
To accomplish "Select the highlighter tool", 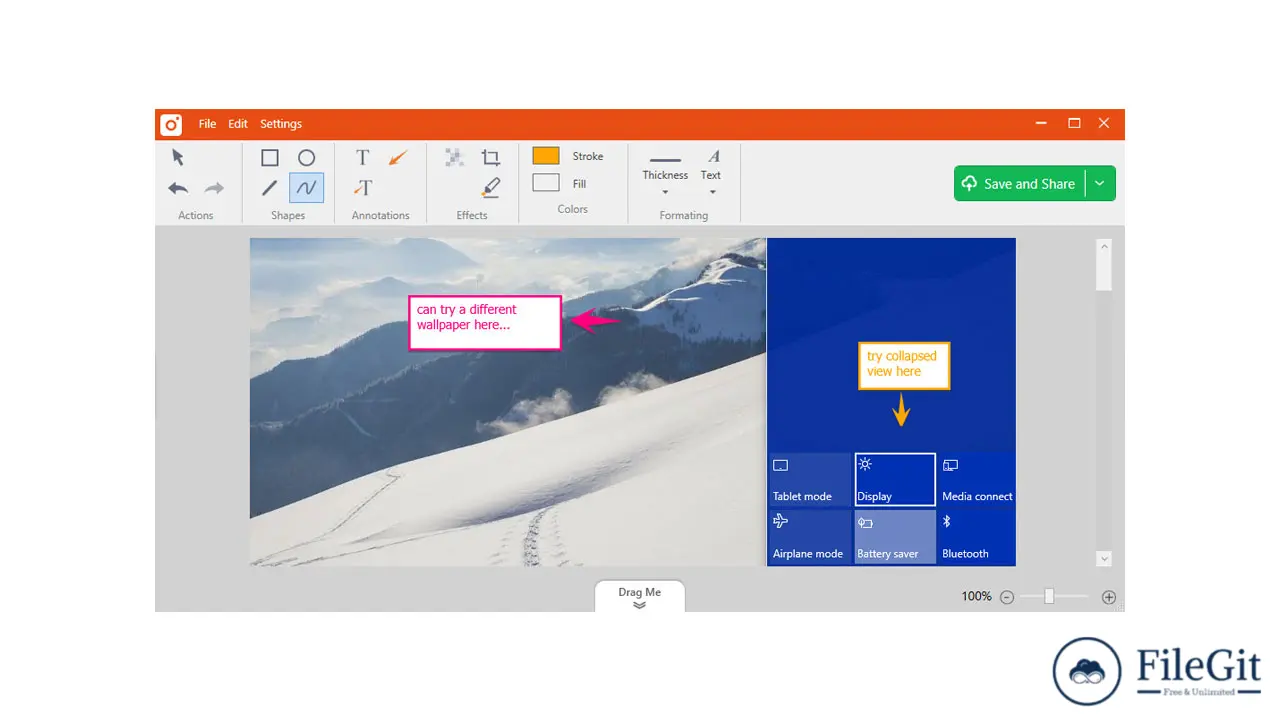I will pos(490,187).
